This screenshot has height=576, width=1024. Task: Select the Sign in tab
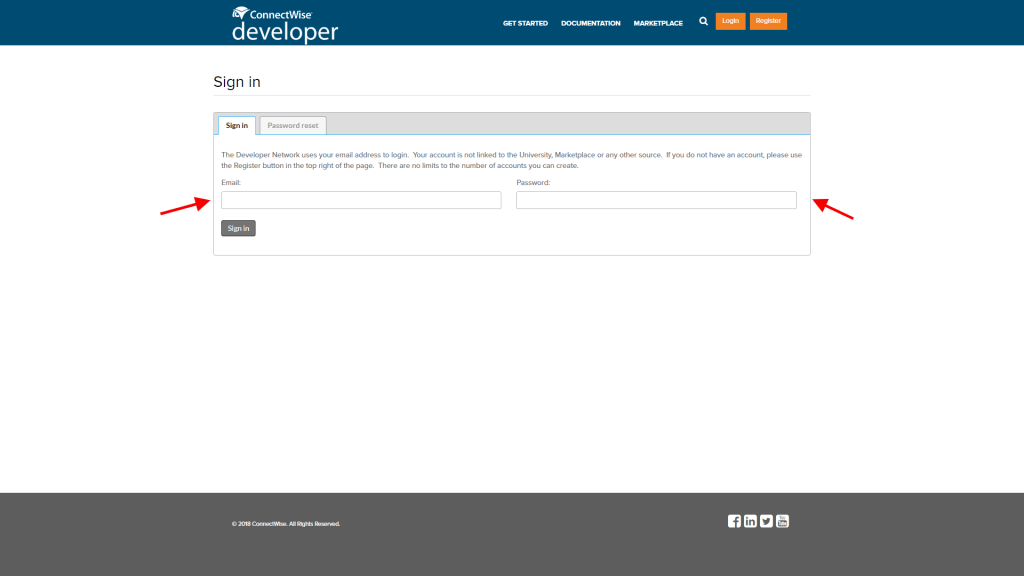pos(236,125)
